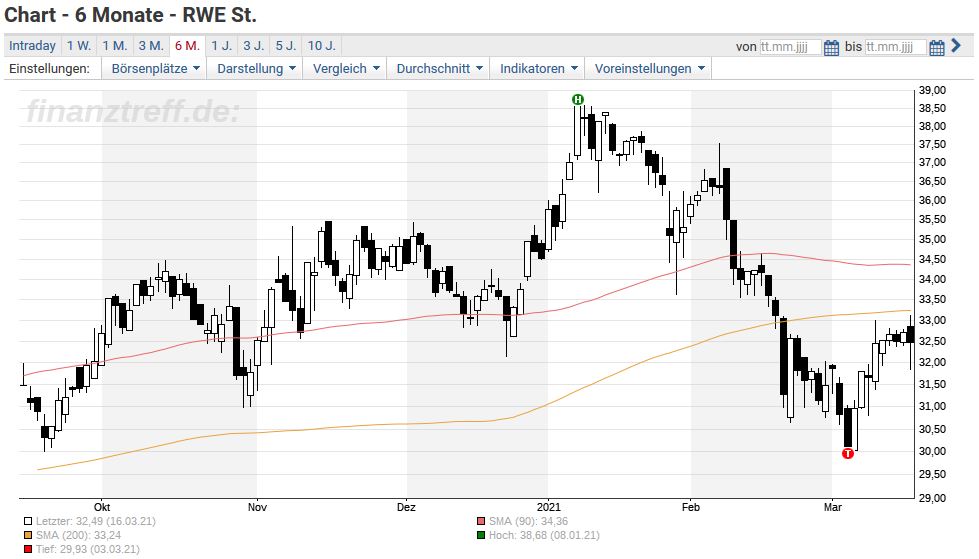Click the green H high marker on the chart
Viewport: 979px width, 559px height.
[578, 99]
